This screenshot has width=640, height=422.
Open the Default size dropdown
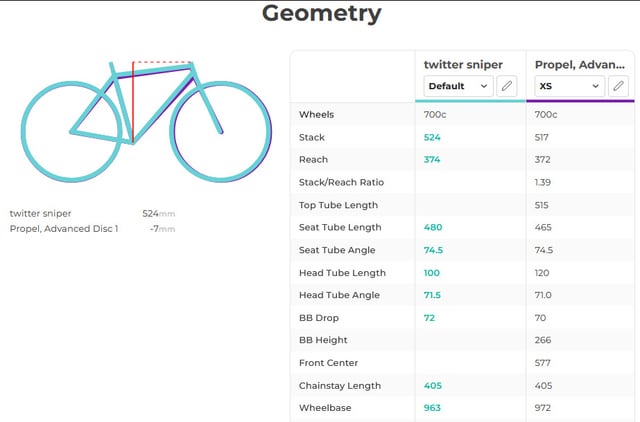[458, 86]
